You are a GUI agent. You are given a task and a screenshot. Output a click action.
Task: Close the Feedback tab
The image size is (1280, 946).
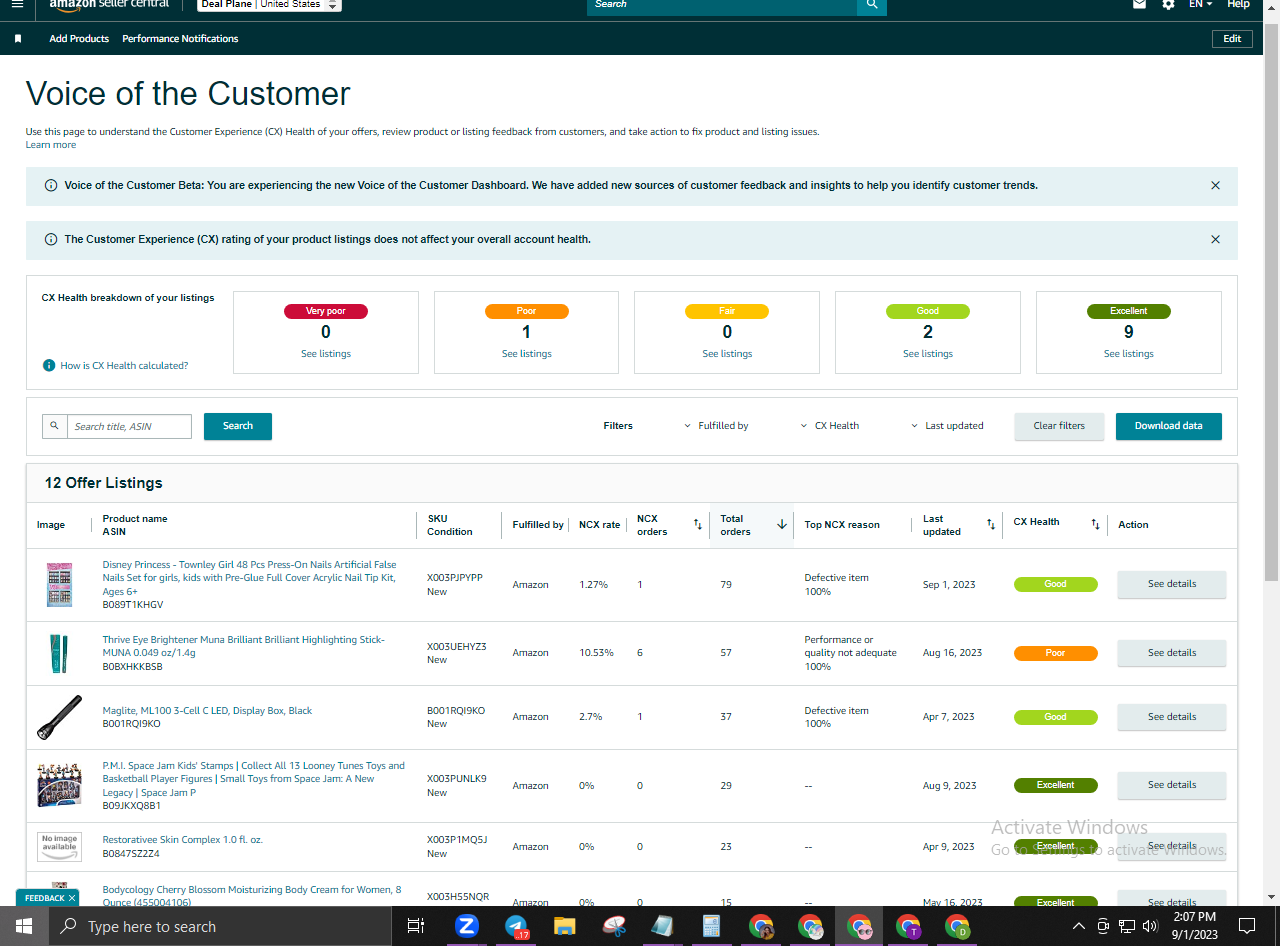coord(72,898)
